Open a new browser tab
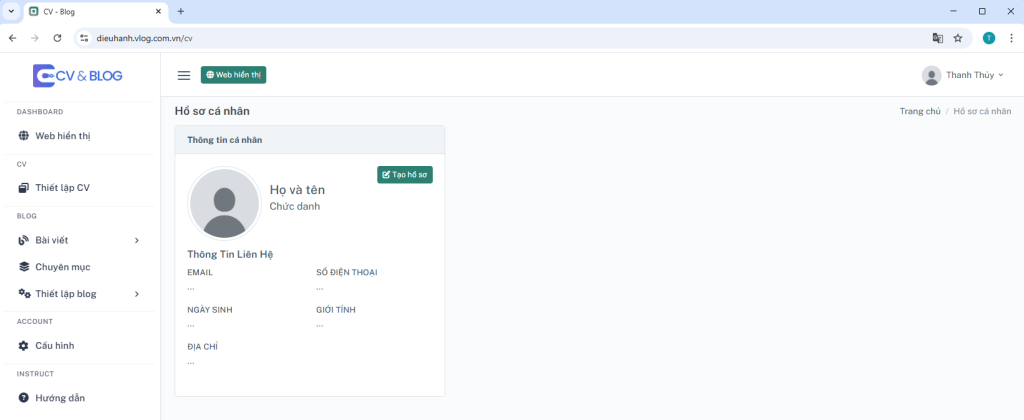Viewport: 1024px width, 420px height. pos(181,11)
